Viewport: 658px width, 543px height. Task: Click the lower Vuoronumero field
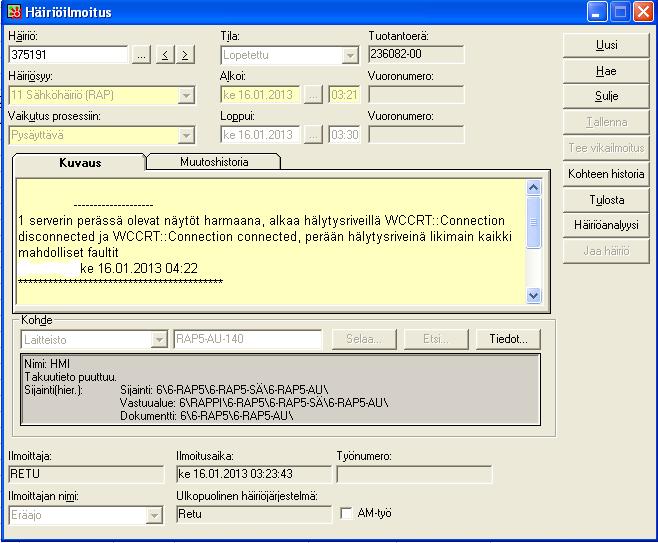click(416, 134)
